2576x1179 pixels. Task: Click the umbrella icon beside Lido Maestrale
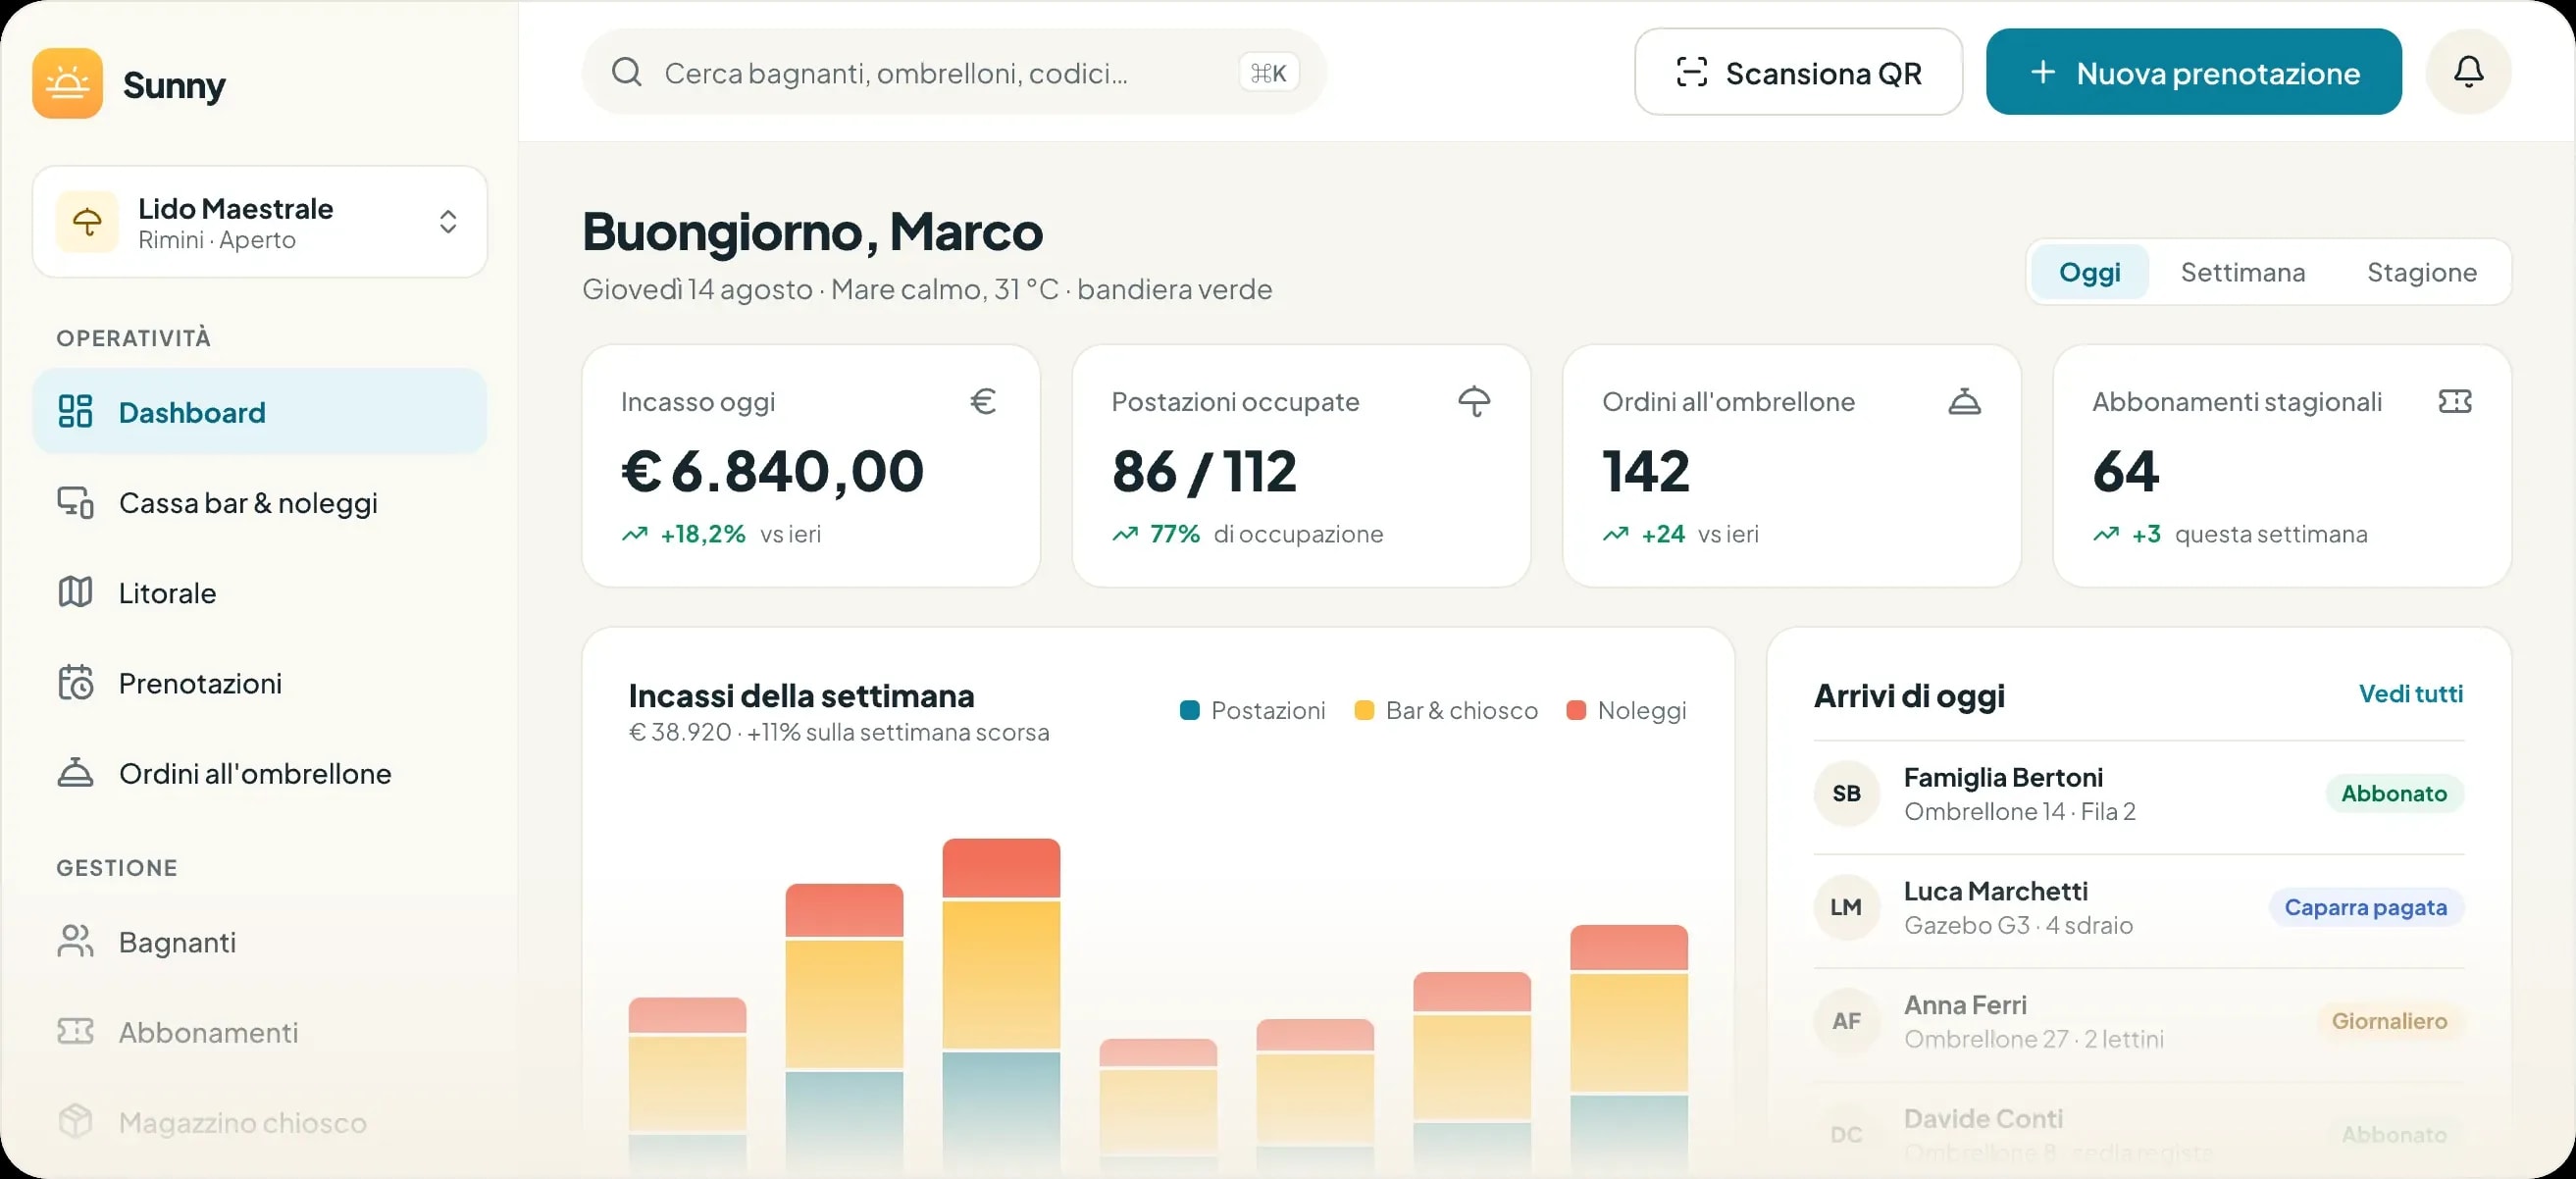(87, 222)
